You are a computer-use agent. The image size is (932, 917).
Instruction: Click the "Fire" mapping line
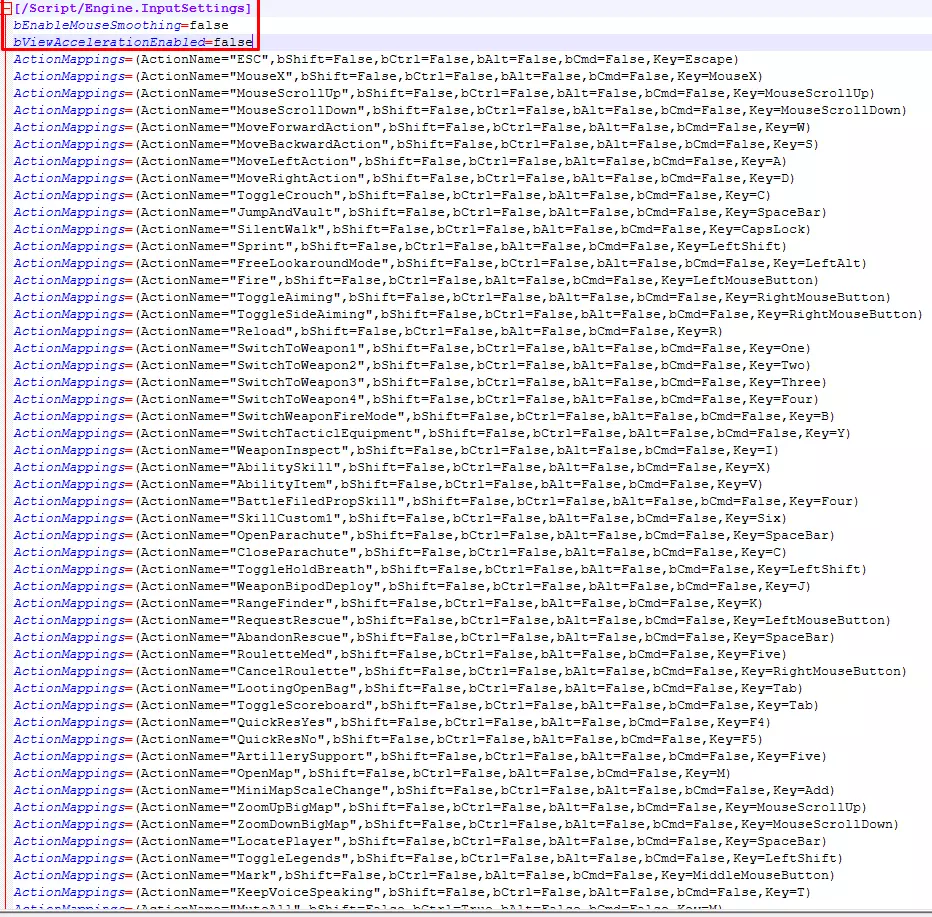[416, 281]
